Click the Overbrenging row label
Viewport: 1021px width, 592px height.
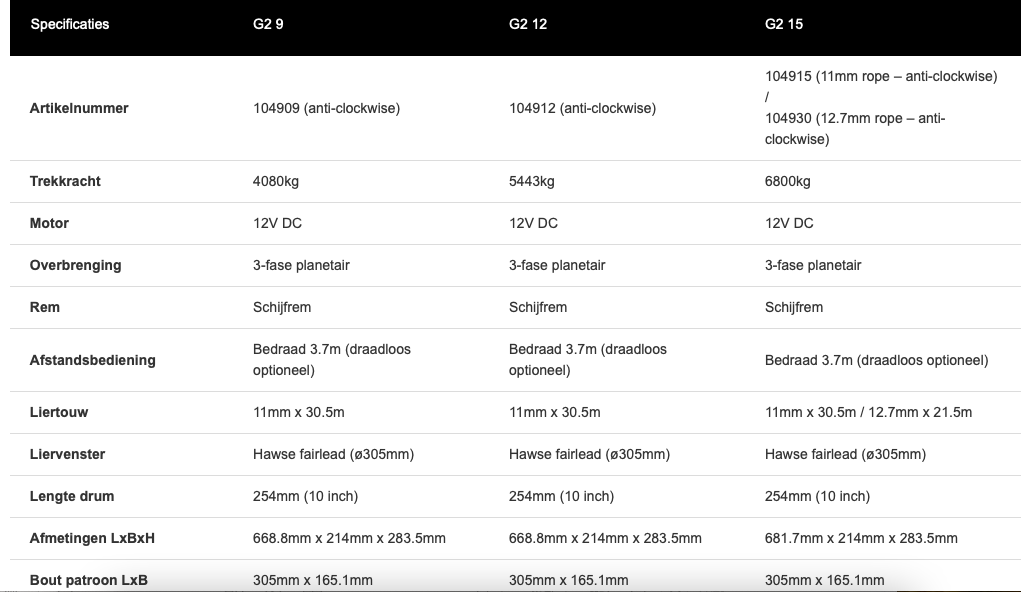click(x=75, y=265)
